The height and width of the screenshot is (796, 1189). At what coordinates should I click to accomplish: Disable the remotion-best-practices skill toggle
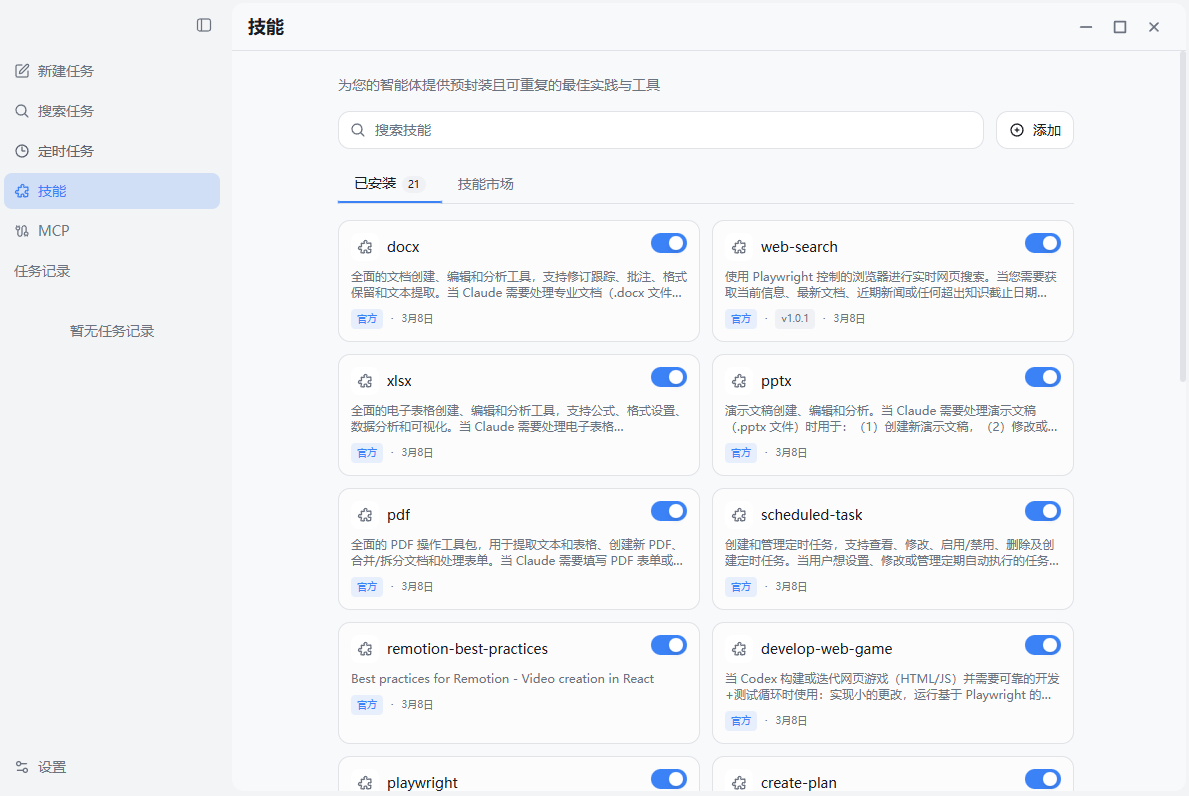click(668, 645)
